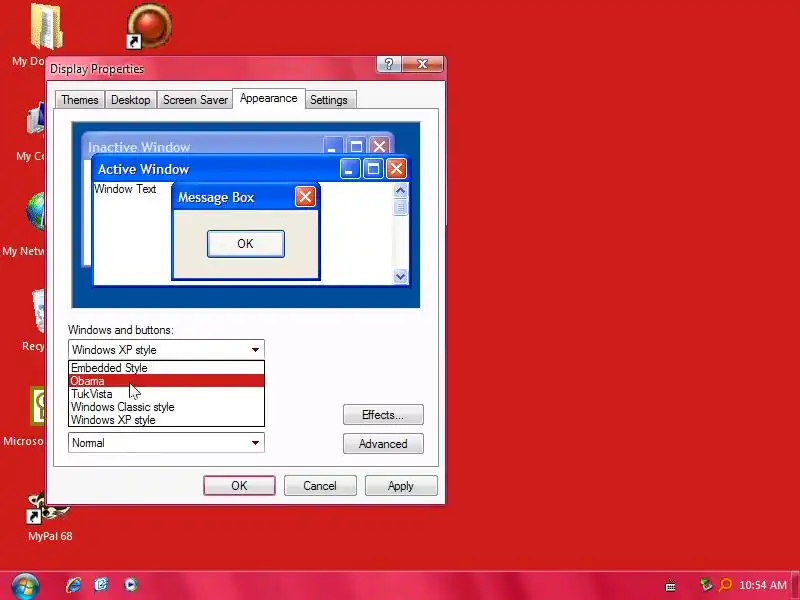
Task: Switch to the Settings tab
Action: (329, 99)
